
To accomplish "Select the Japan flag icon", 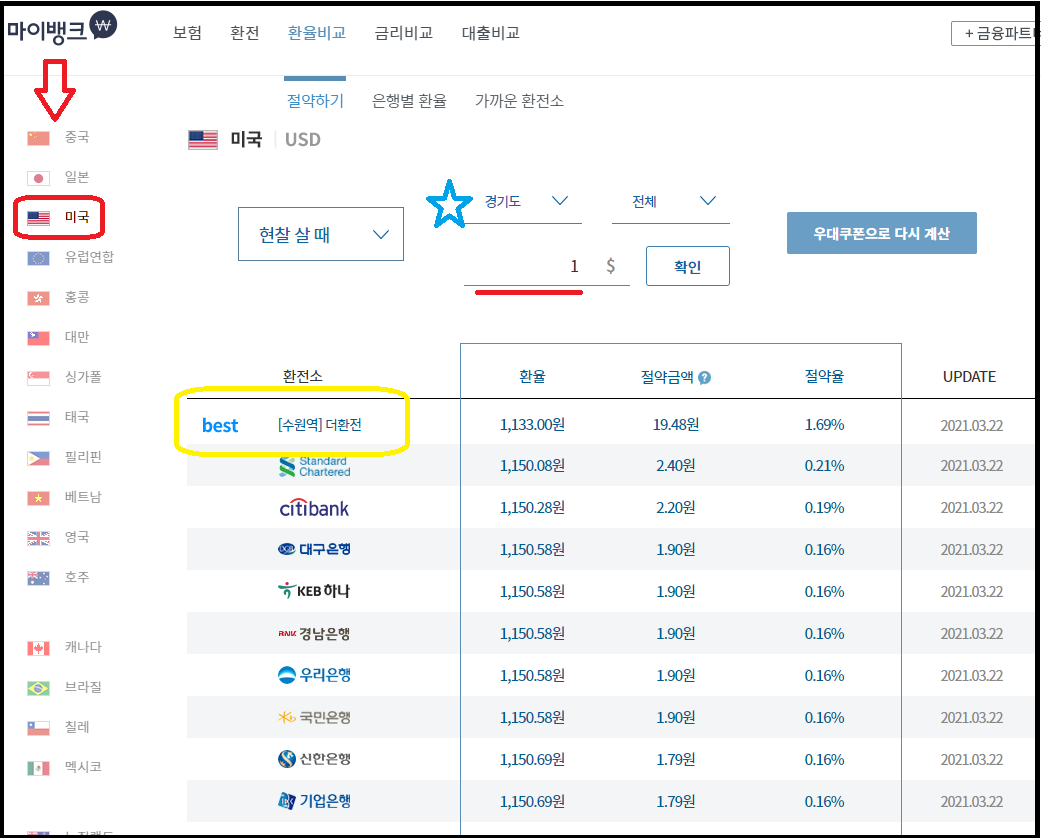I will tap(39, 178).
